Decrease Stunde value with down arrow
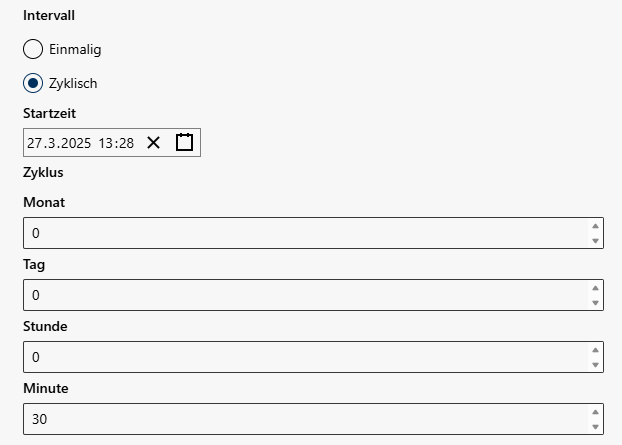 click(595, 365)
